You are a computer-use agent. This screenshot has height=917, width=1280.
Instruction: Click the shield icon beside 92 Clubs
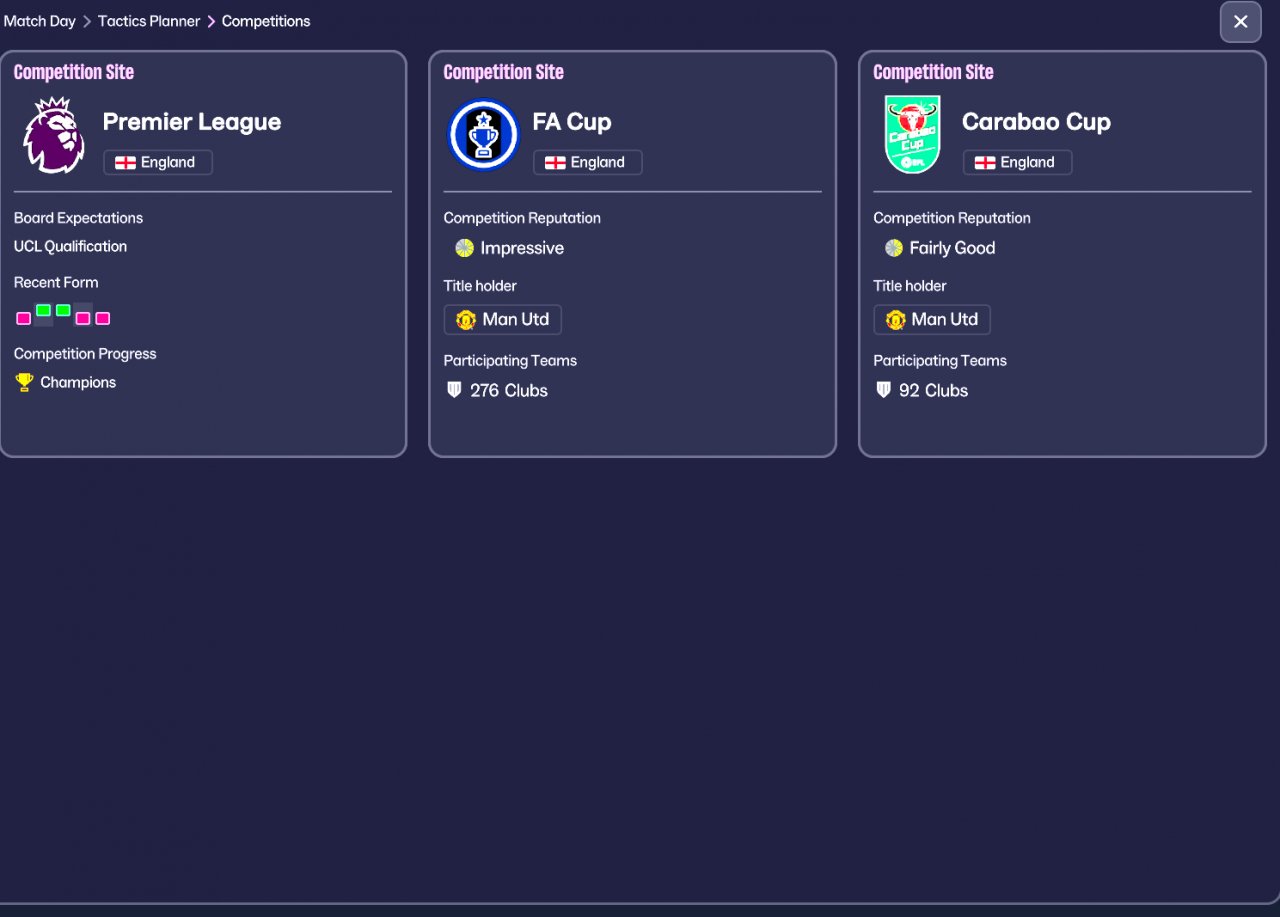pyautogui.click(x=883, y=390)
